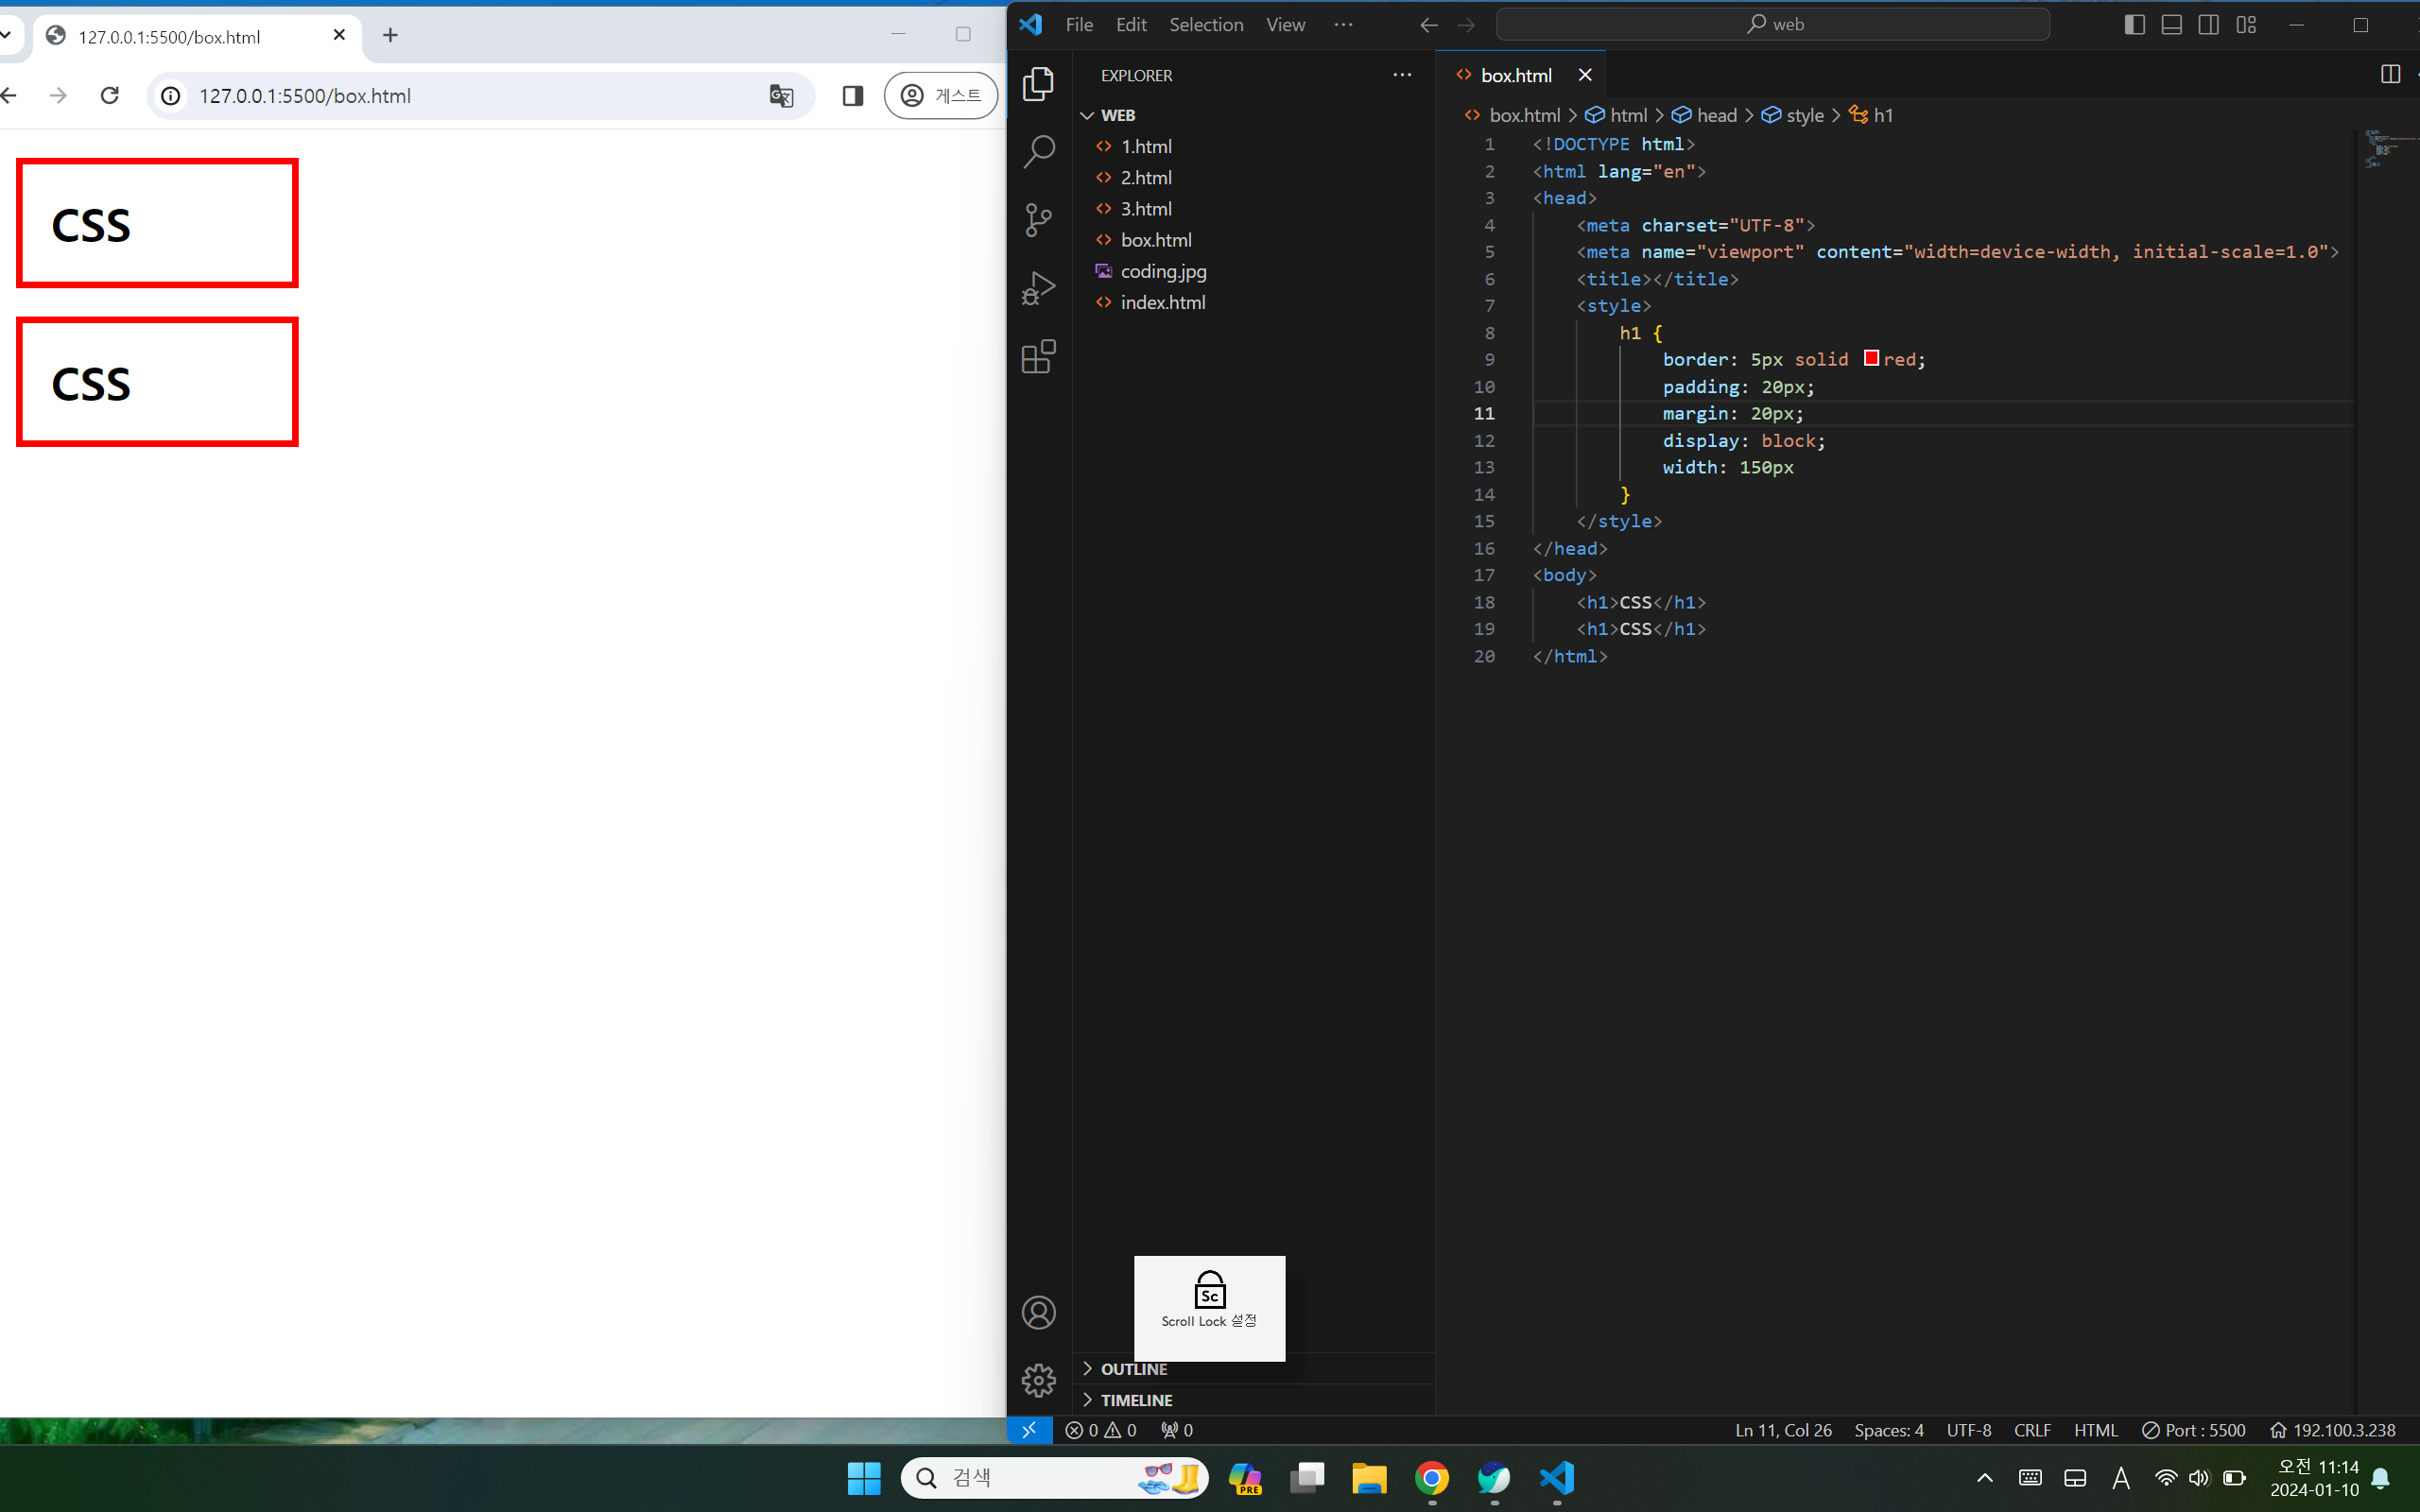The height and width of the screenshot is (1512, 2420).
Task: Open the Selection menu
Action: (x=1206, y=25)
